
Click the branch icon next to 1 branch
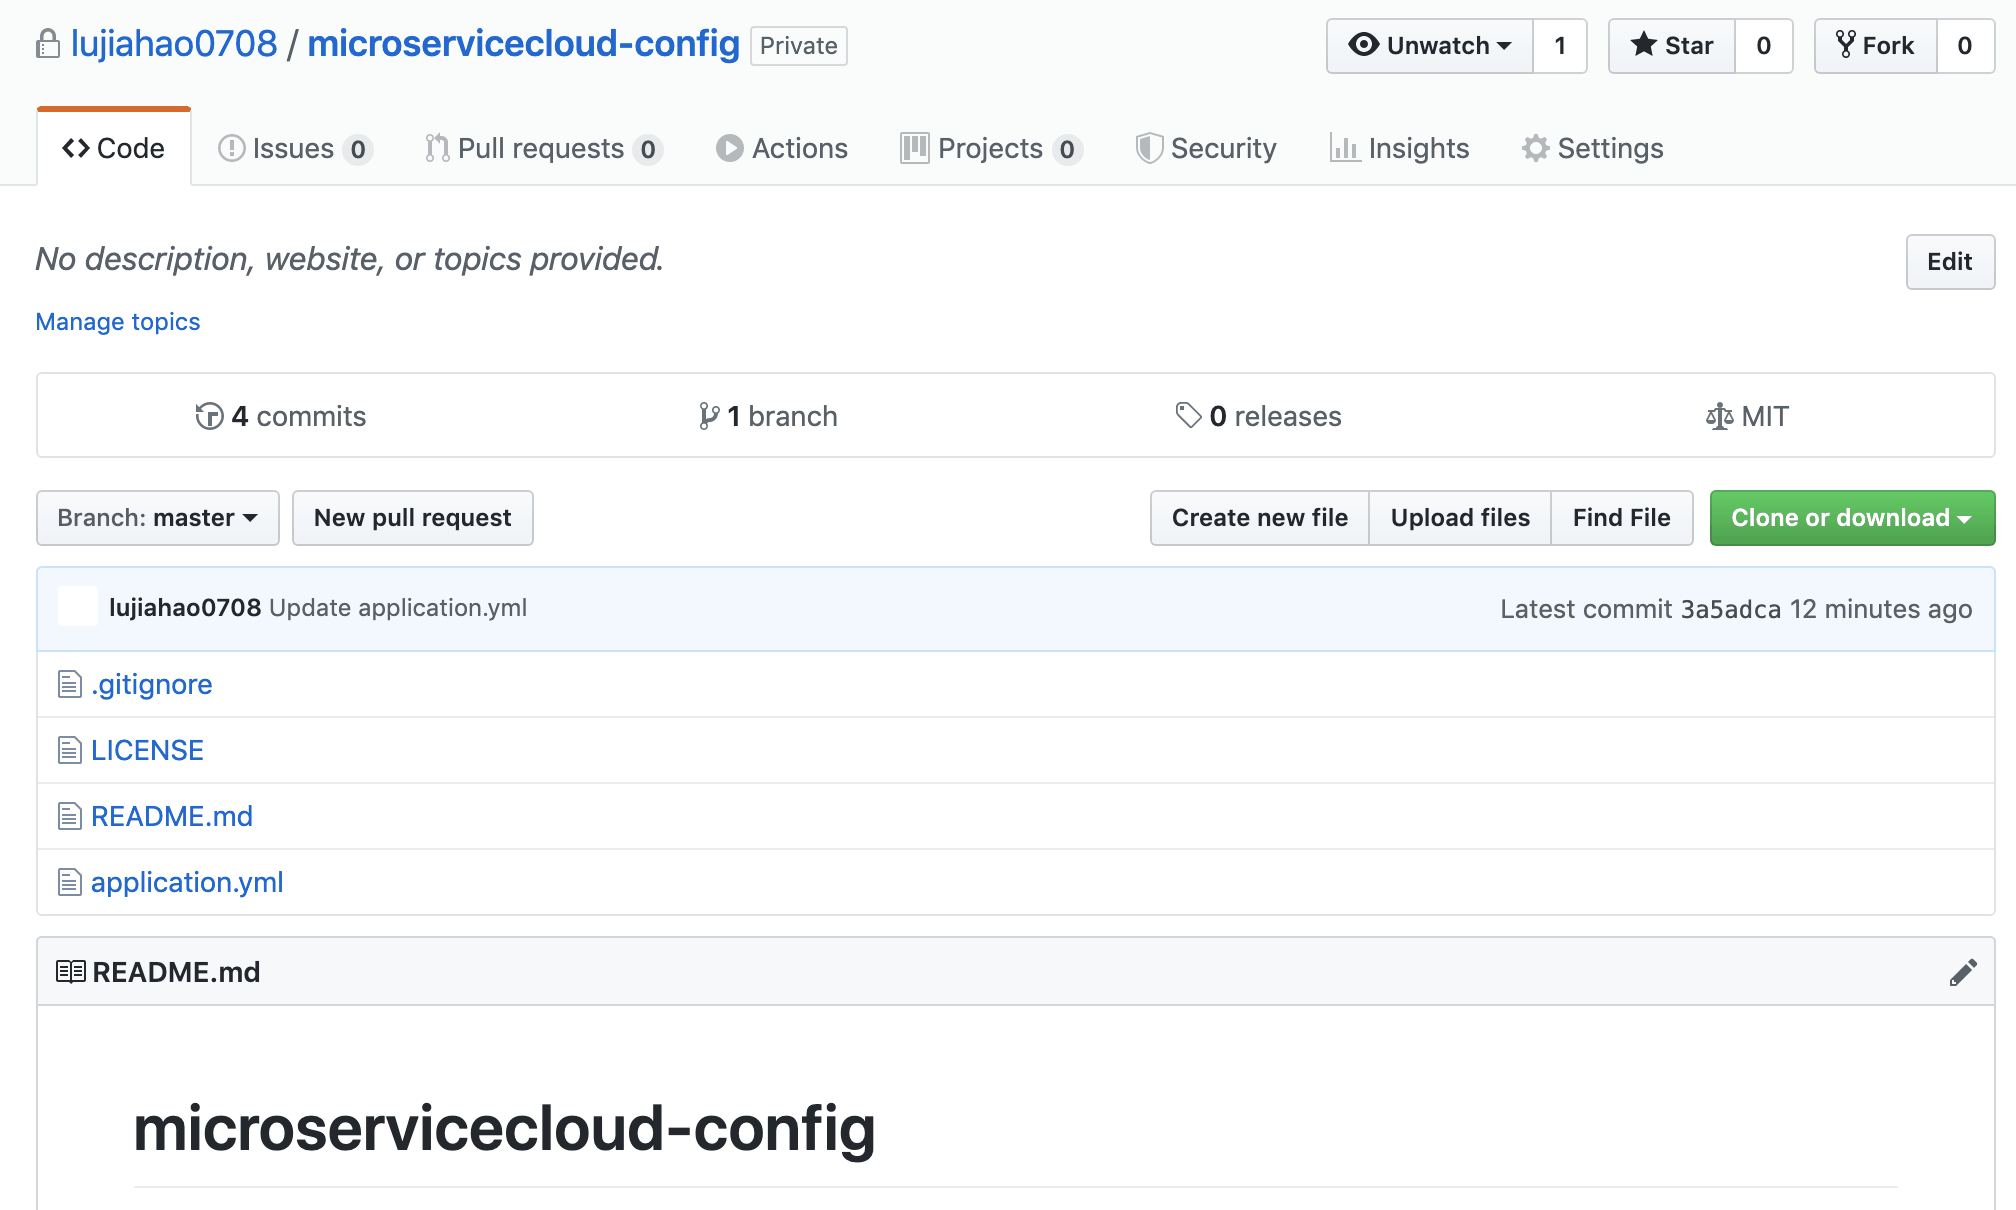708,416
